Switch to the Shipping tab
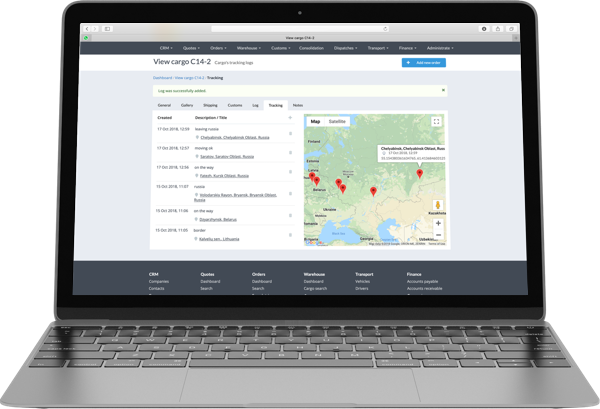Image resolution: width=600 pixels, height=409 pixels. [210, 105]
